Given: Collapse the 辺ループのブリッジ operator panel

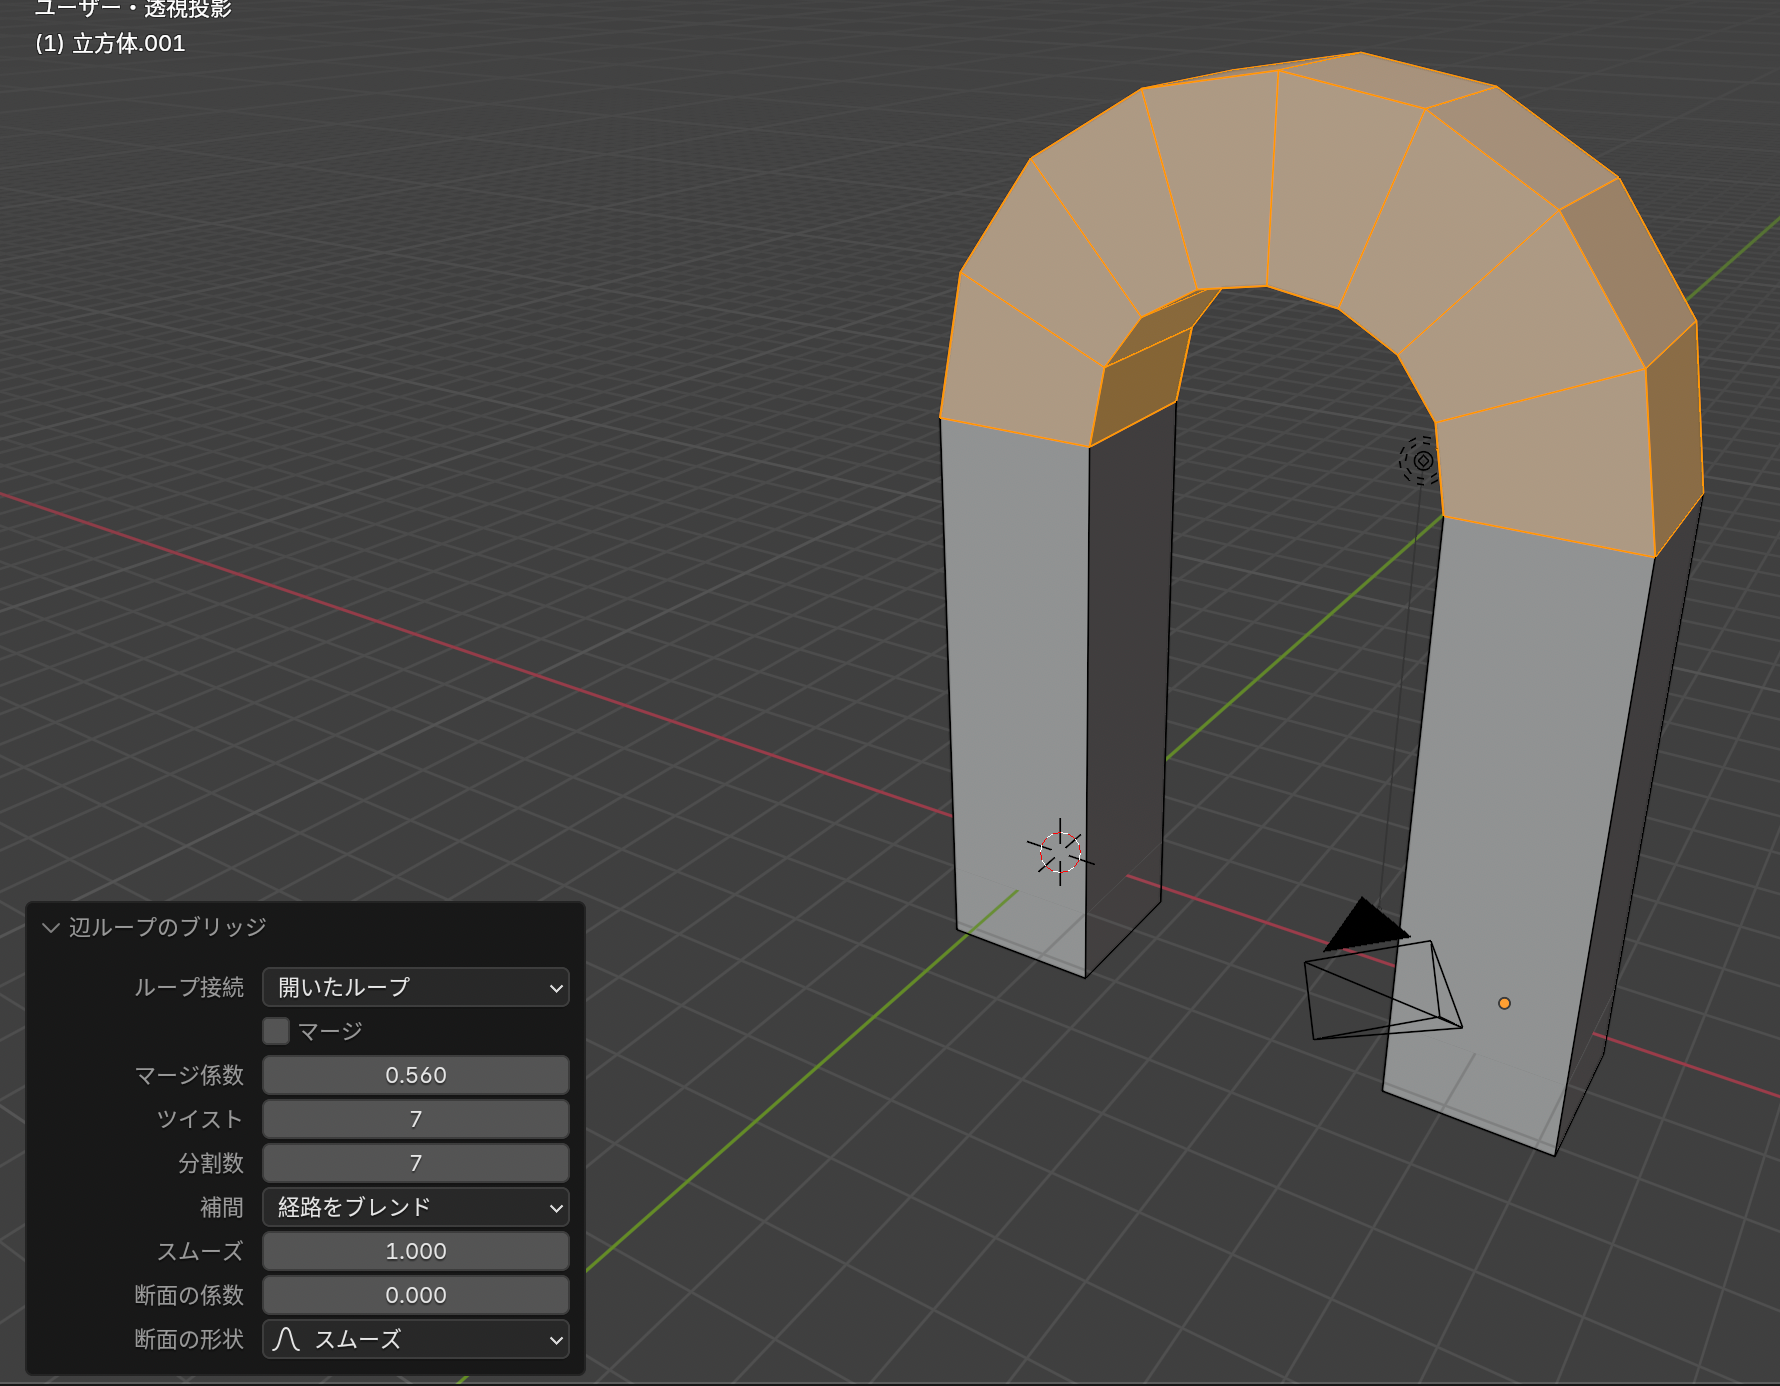Looking at the screenshot, I should pyautogui.click(x=51, y=928).
